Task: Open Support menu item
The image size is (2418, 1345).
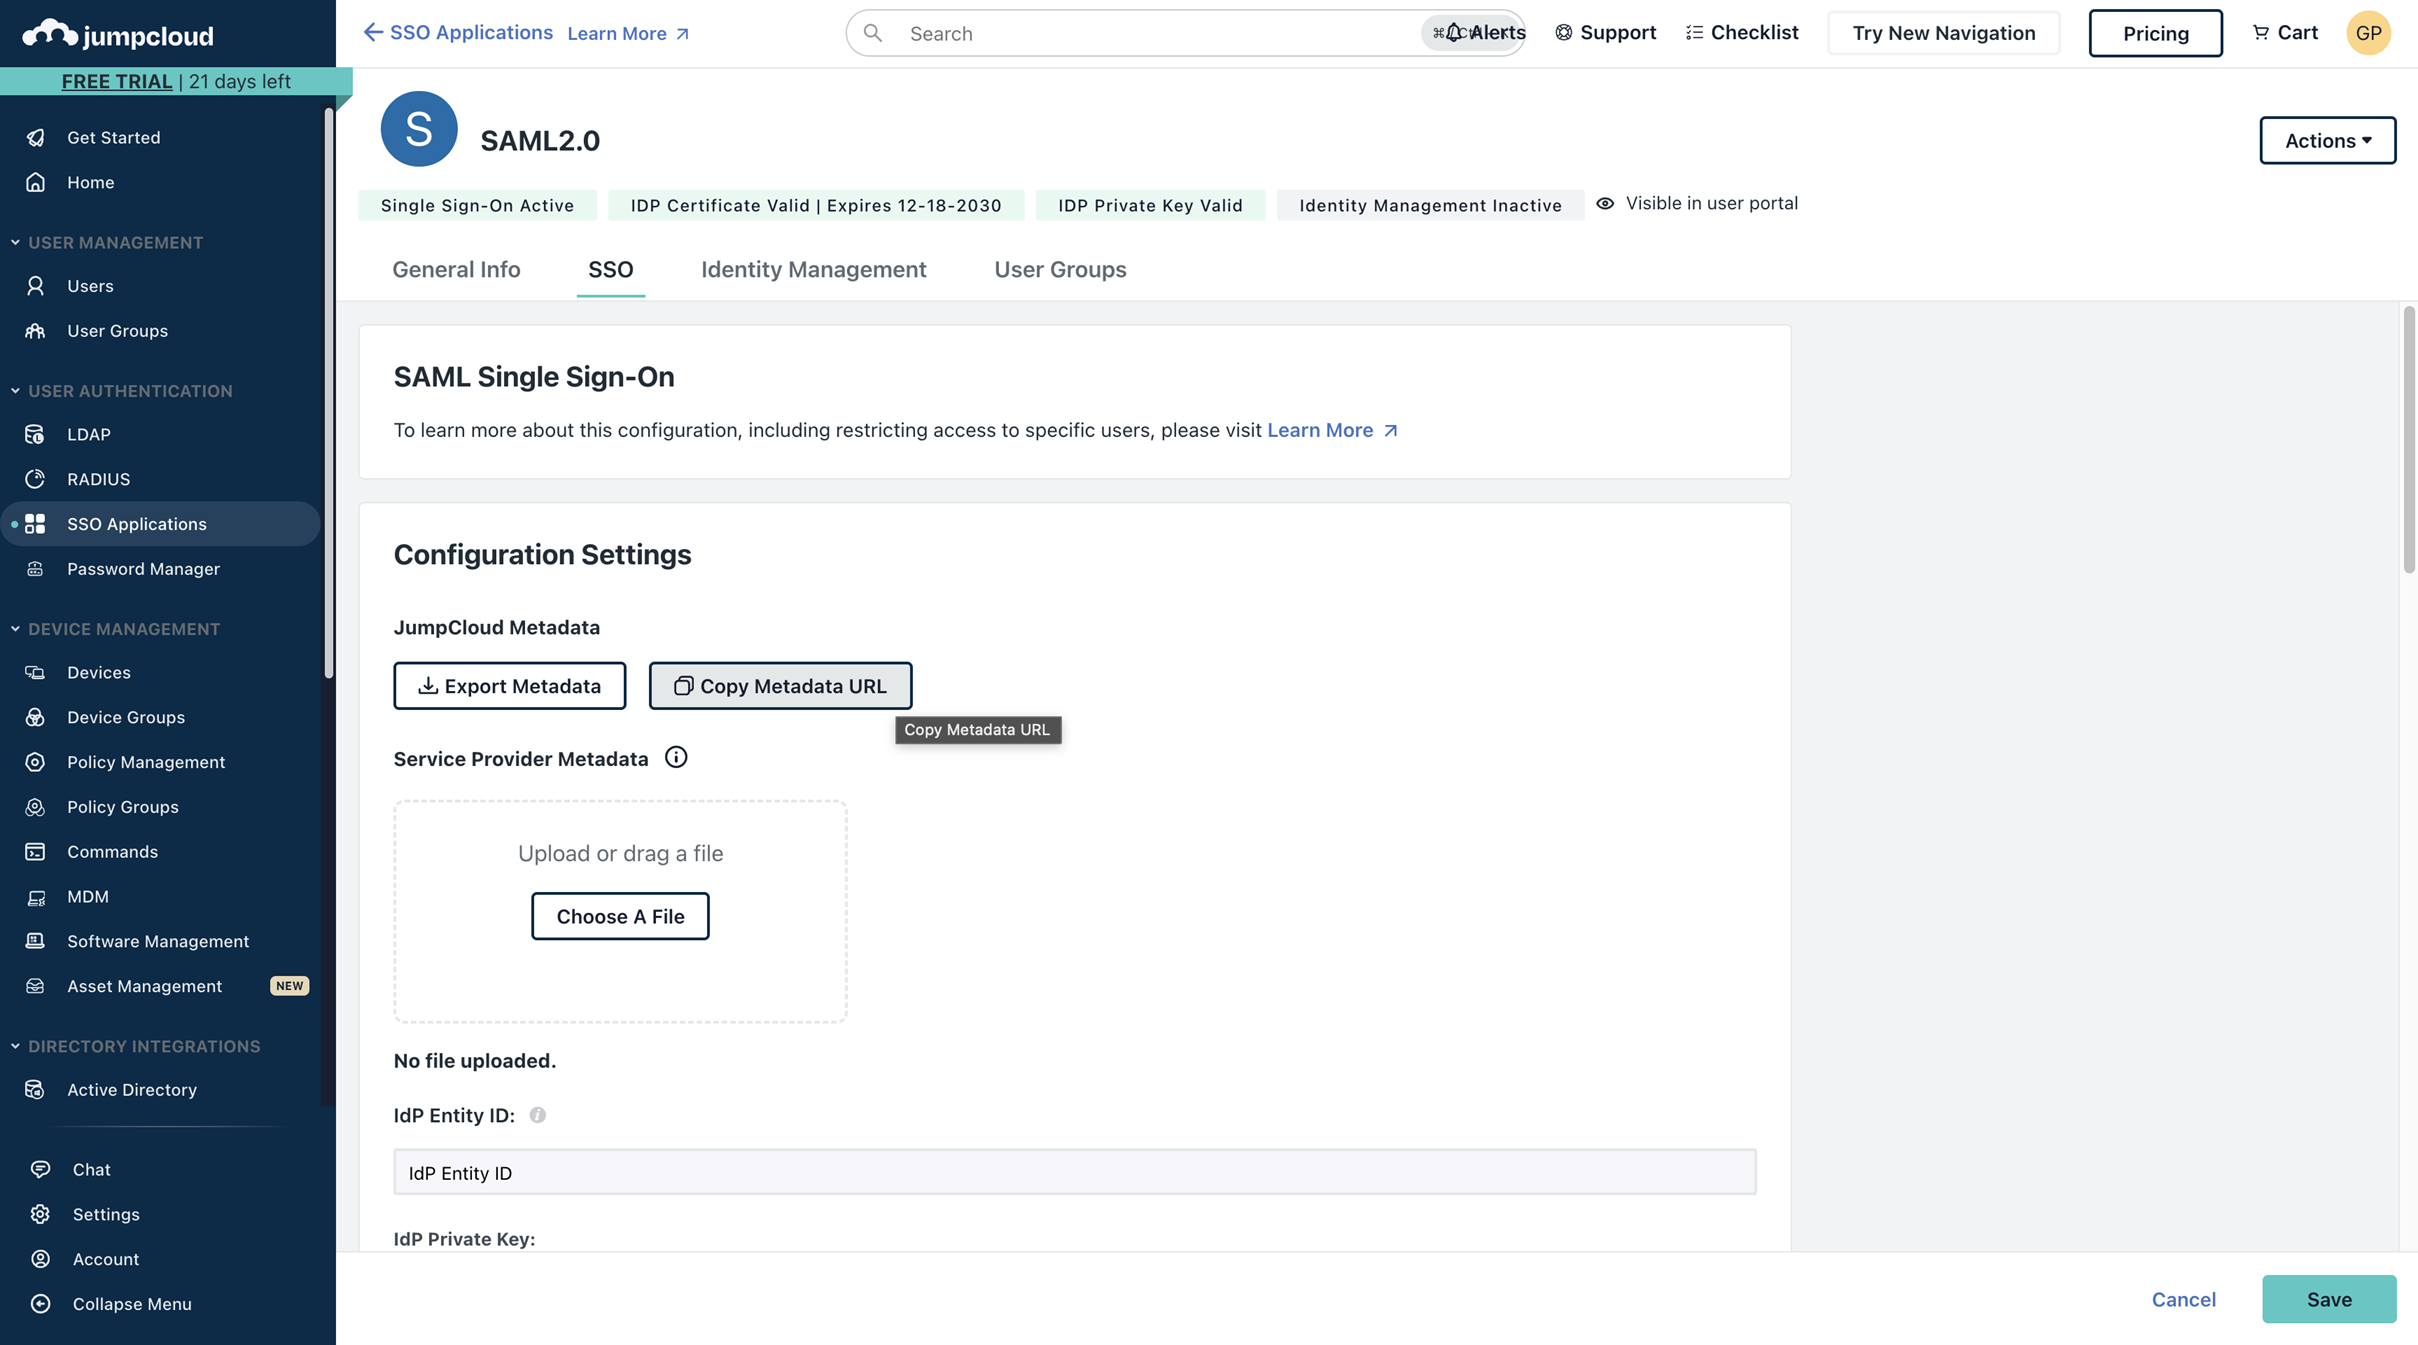Action: [x=1605, y=33]
